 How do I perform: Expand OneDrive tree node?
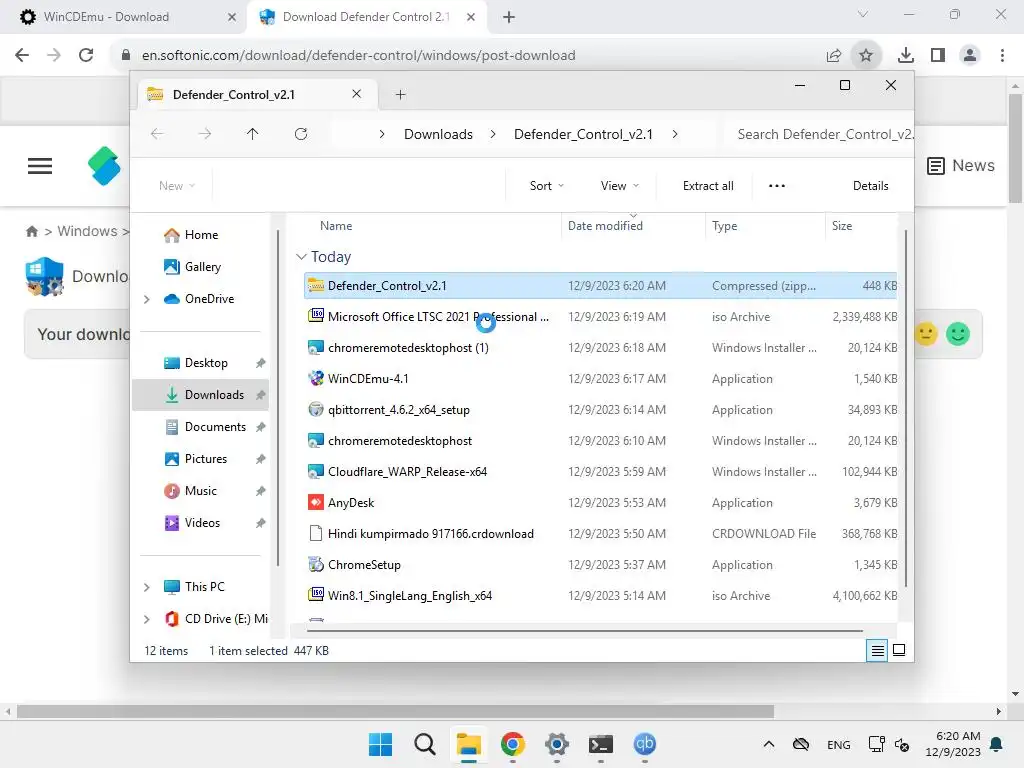click(147, 299)
